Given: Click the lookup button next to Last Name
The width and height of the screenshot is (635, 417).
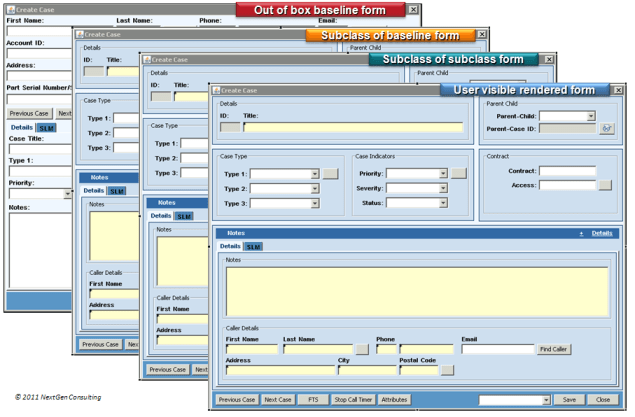Looking at the screenshot, I should [361, 350].
